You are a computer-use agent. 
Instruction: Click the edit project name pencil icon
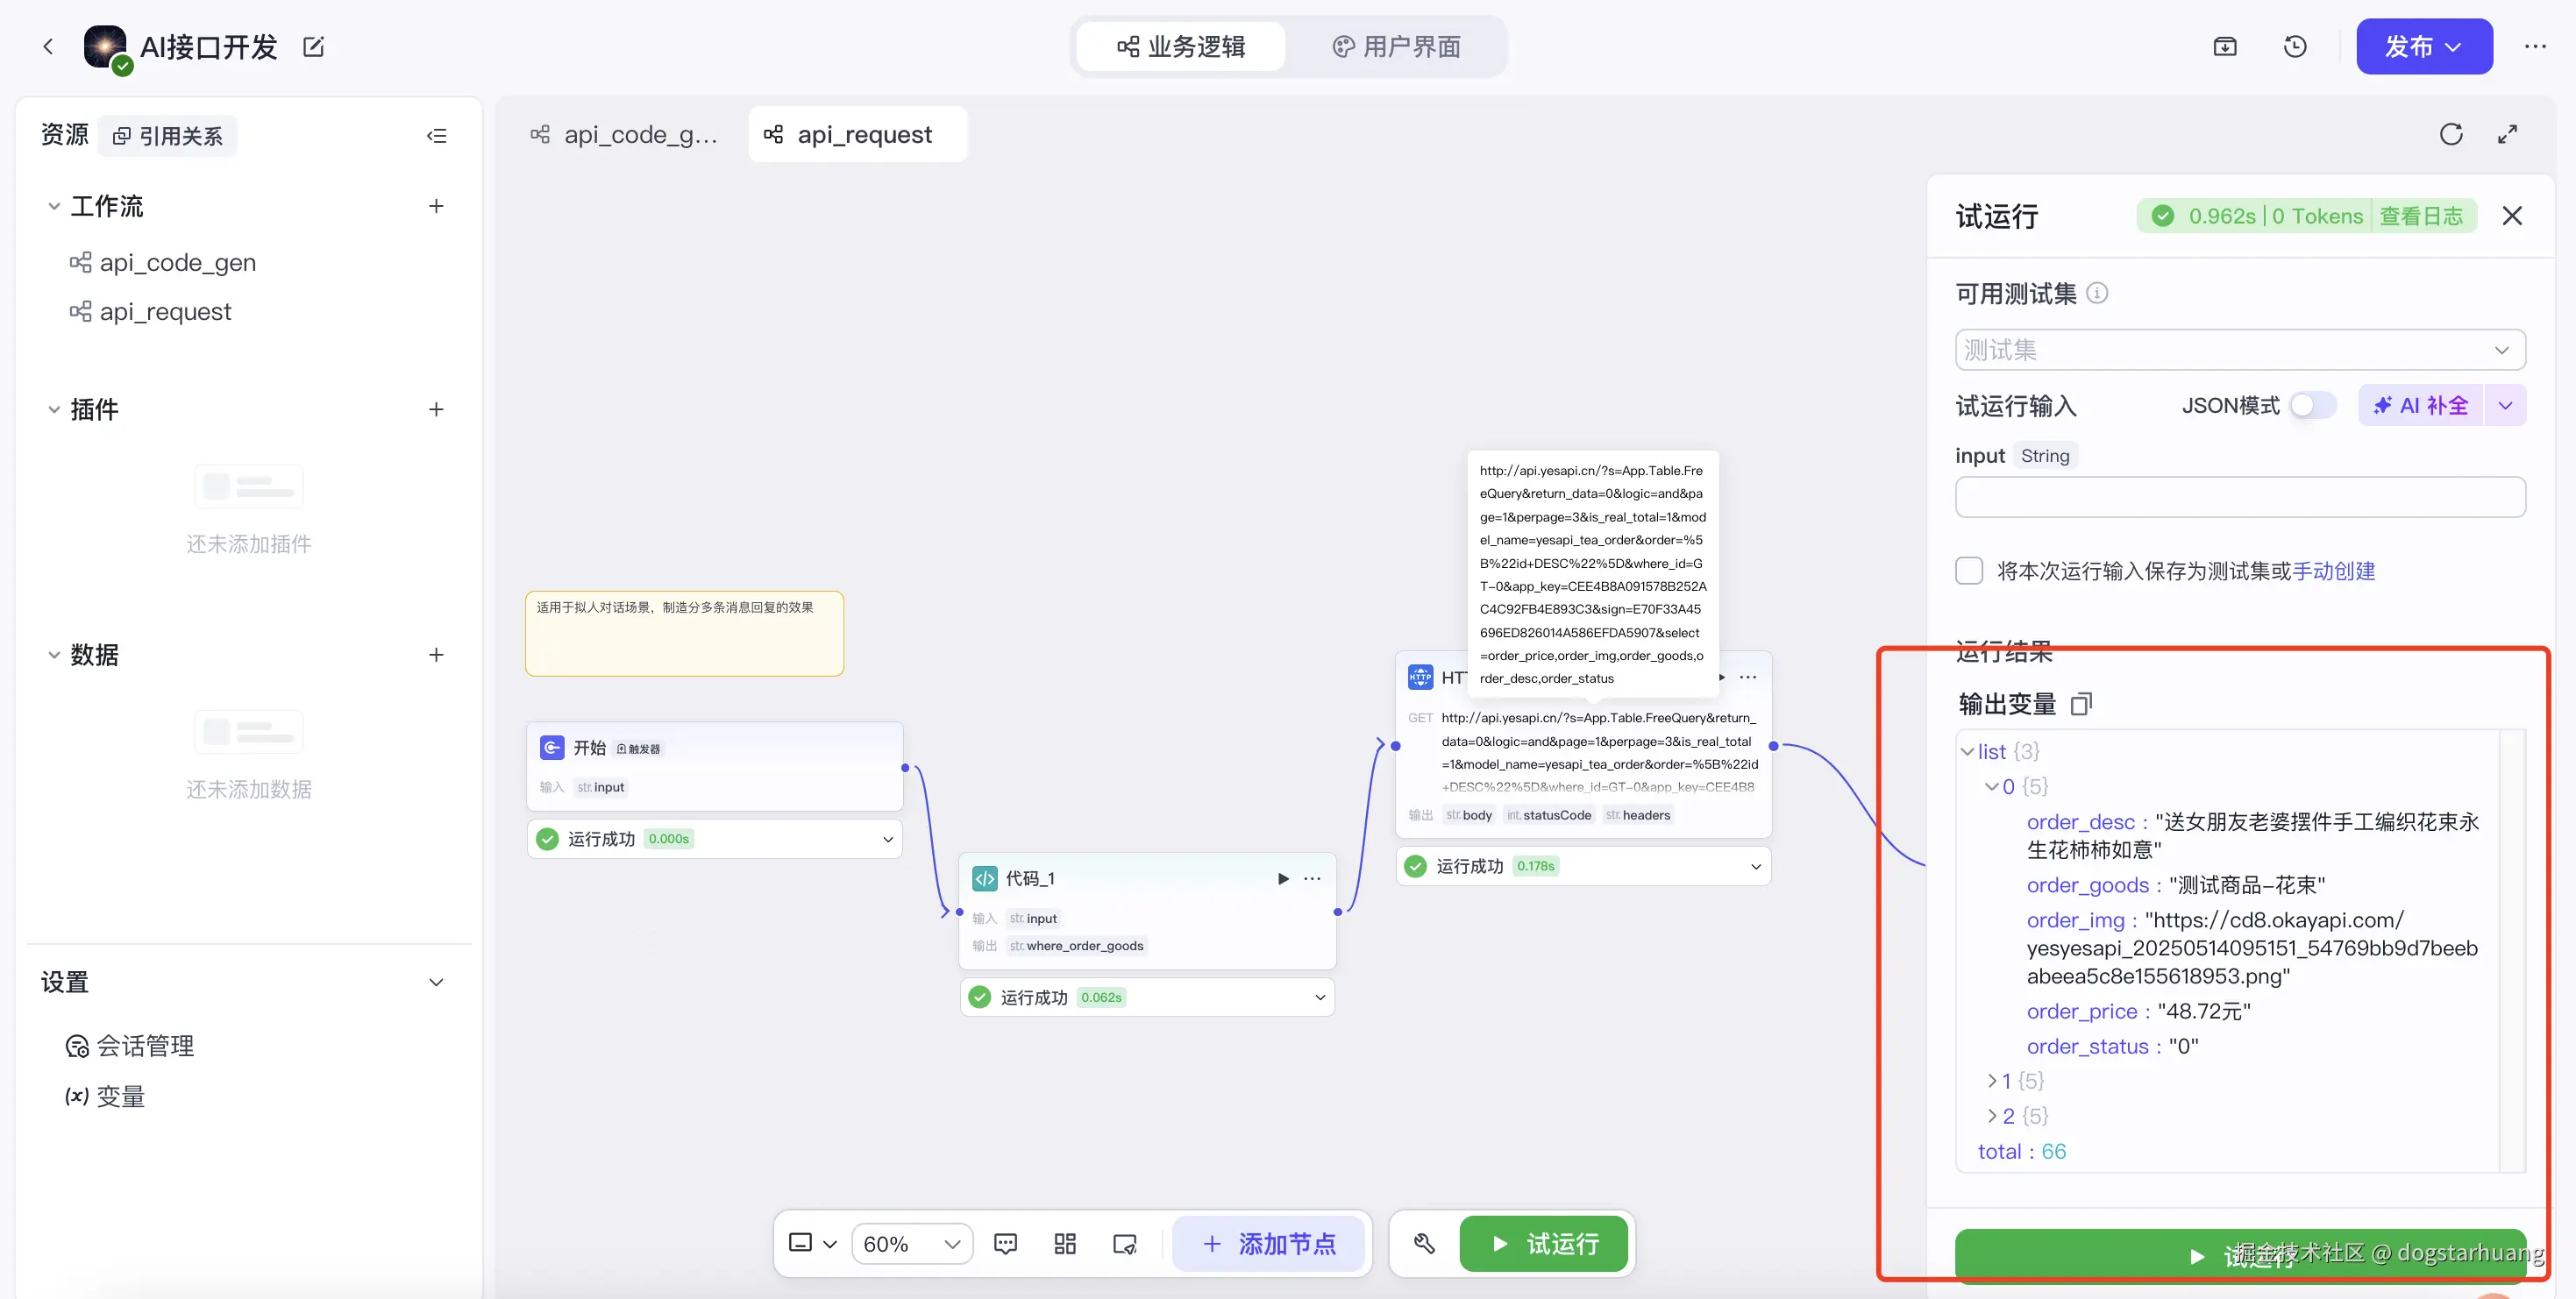pos(313,47)
